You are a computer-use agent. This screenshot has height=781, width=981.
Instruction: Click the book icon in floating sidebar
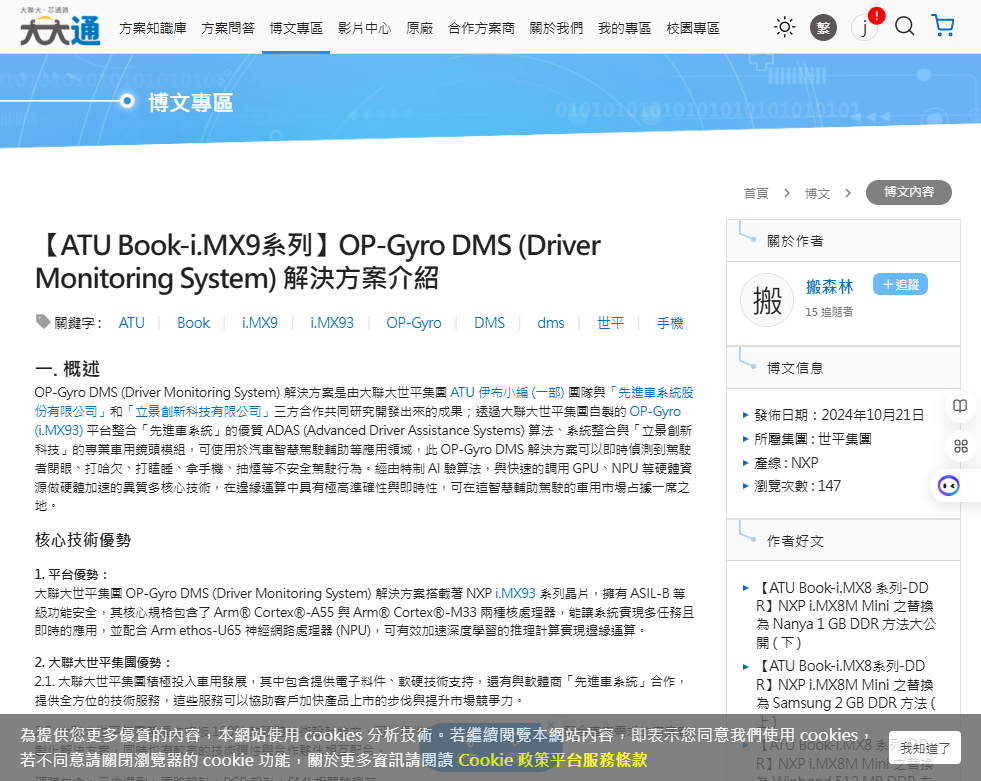960,406
